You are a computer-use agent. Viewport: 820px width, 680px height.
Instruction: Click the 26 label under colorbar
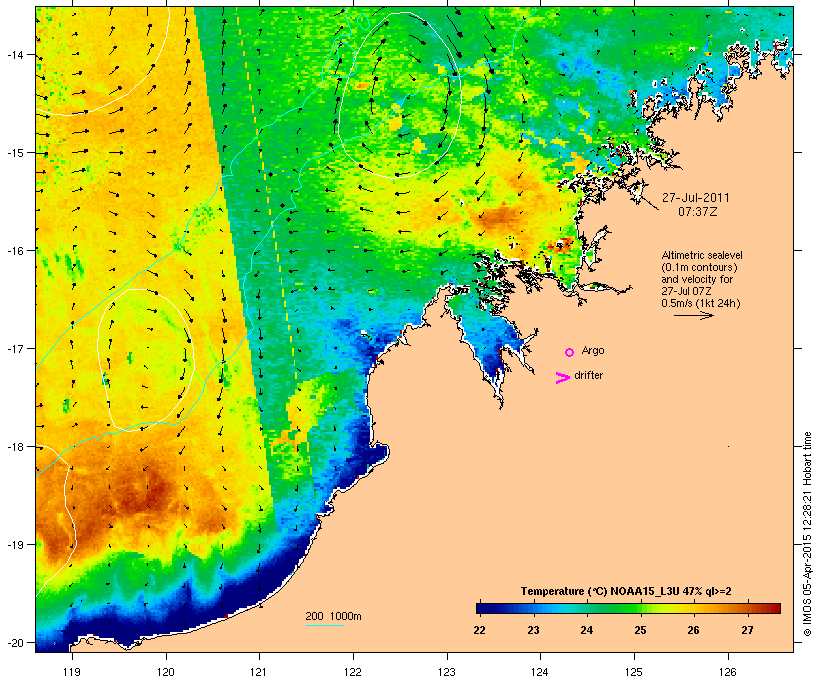pos(693,630)
